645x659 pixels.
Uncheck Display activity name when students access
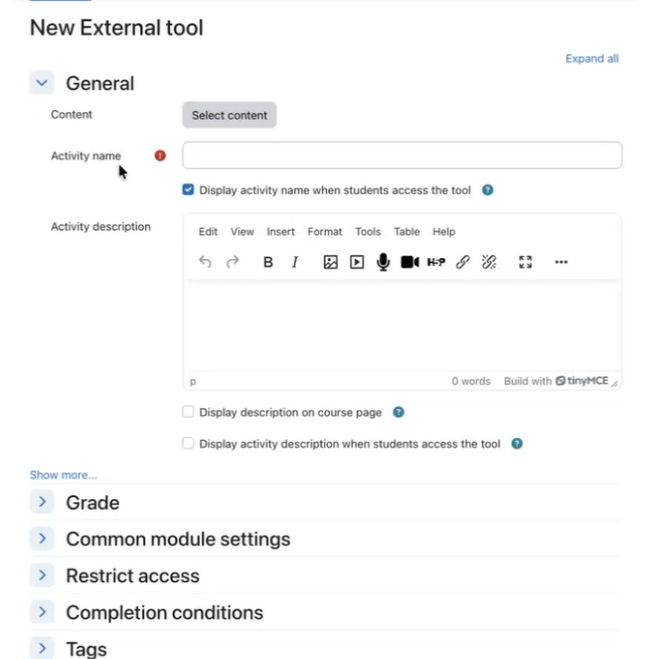point(188,190)
